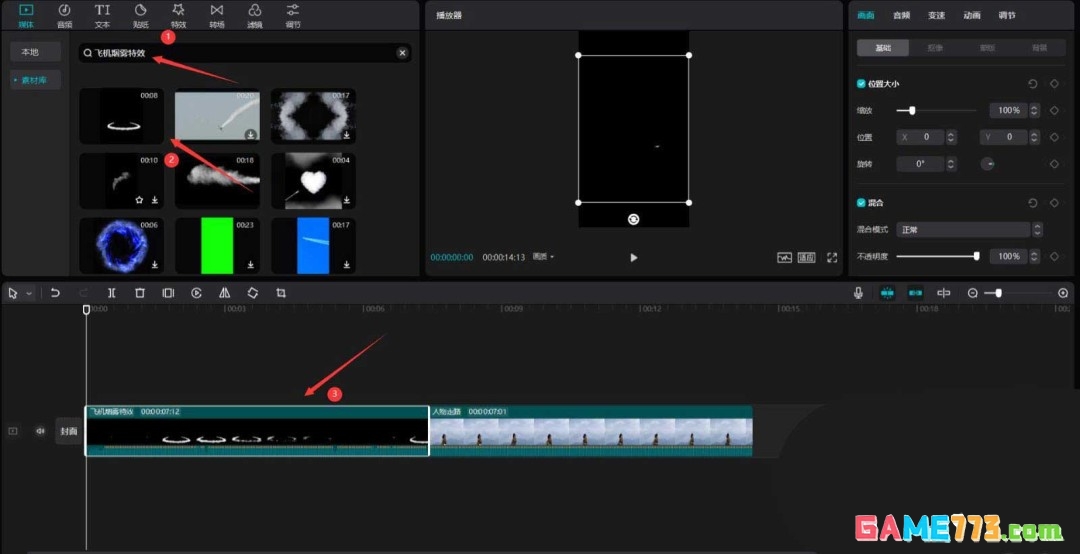Click the delete trash icon in timeline toolbar
Viewport: 1080px width, 554px height.
[140, 293]
